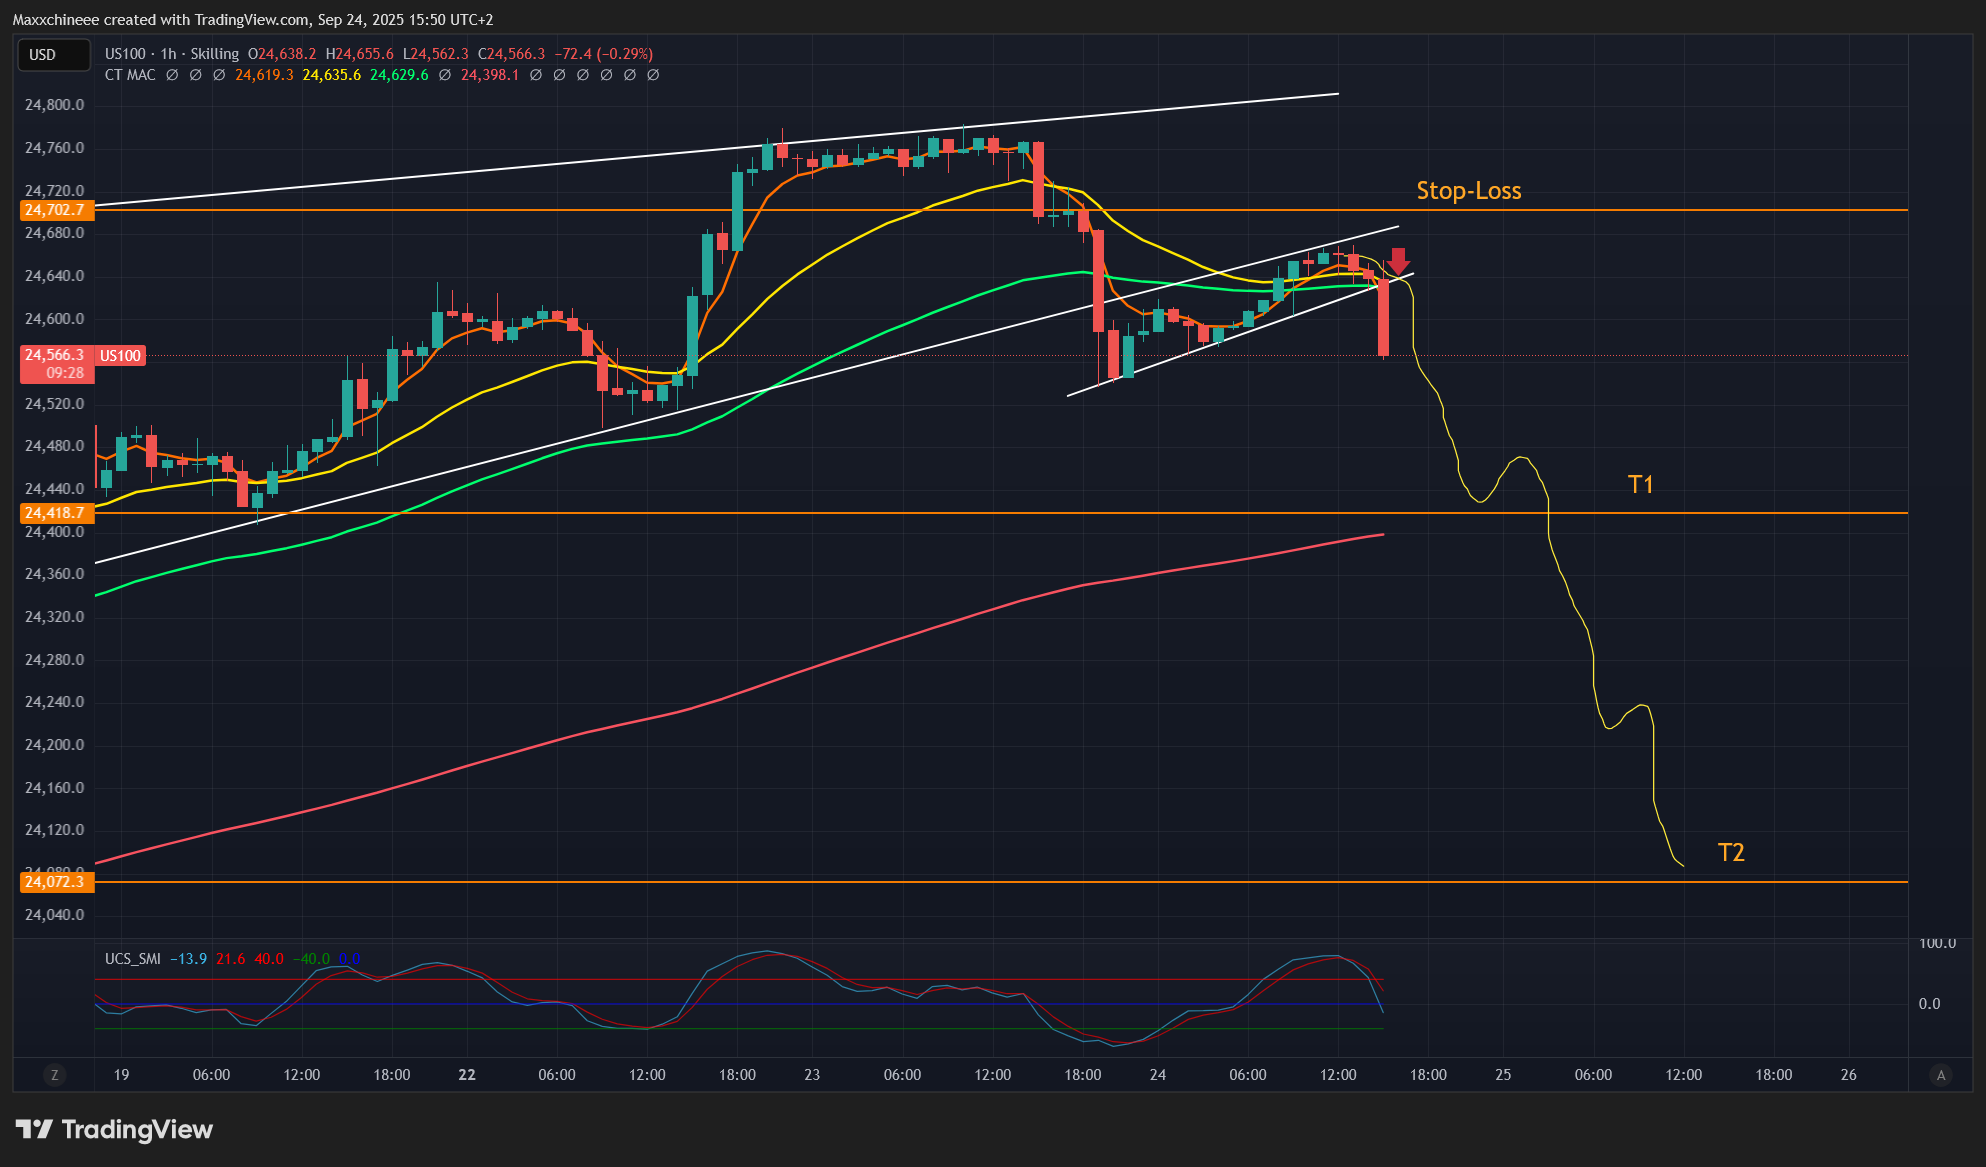Click the 100.0 oscillator scale label
Image resolution: width=1986 pixels, height=1167 pixels.
click(1938, 943)
